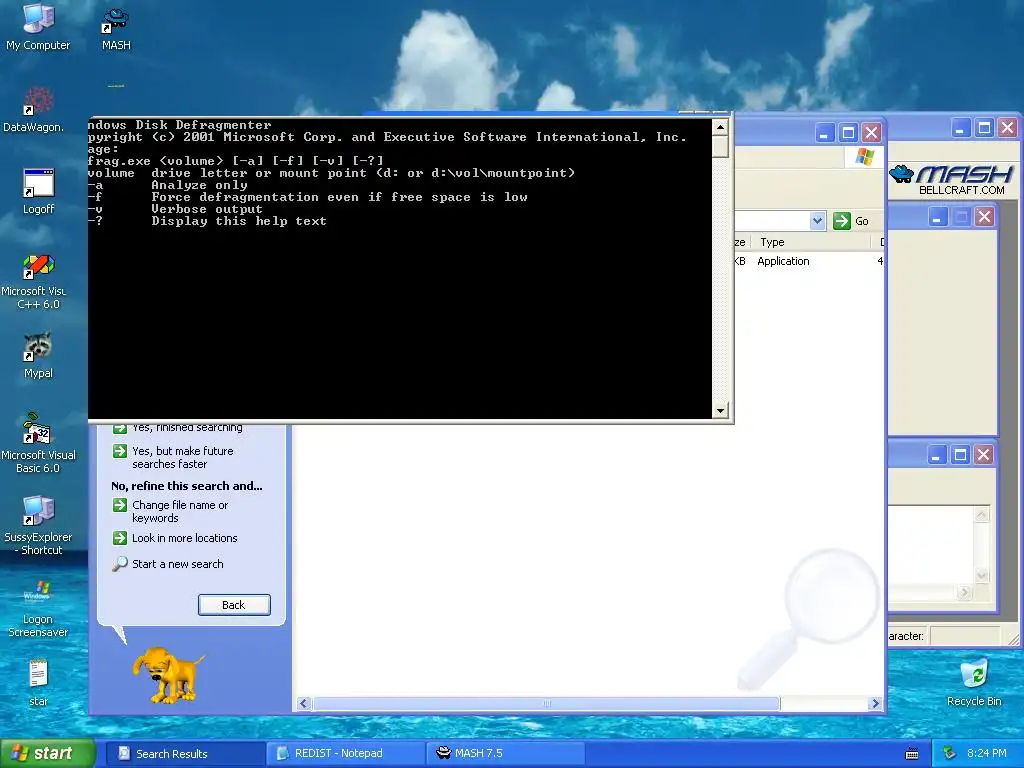Select Change file name or keywords
The height and width of the screenshot is (768, 1024).
tap(180, 511)
